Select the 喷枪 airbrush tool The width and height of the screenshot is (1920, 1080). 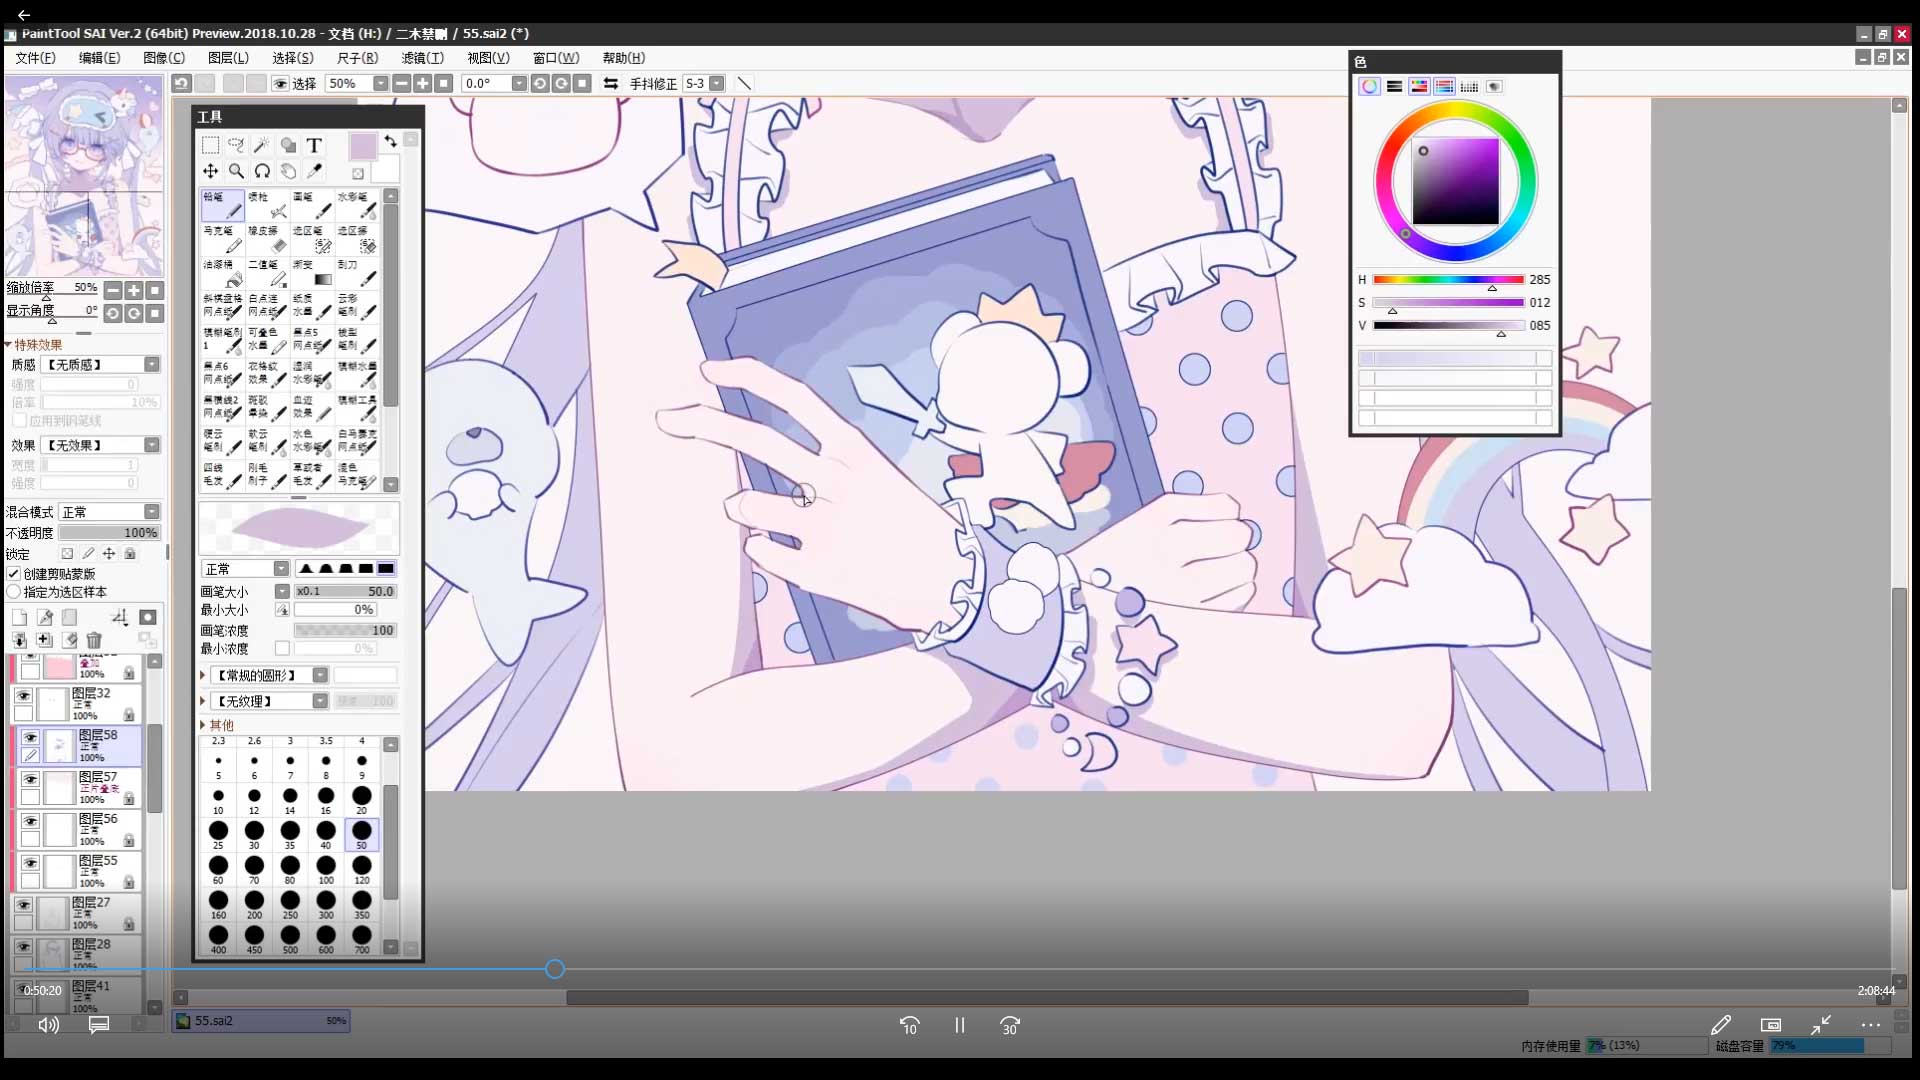(x=267, y=204)
